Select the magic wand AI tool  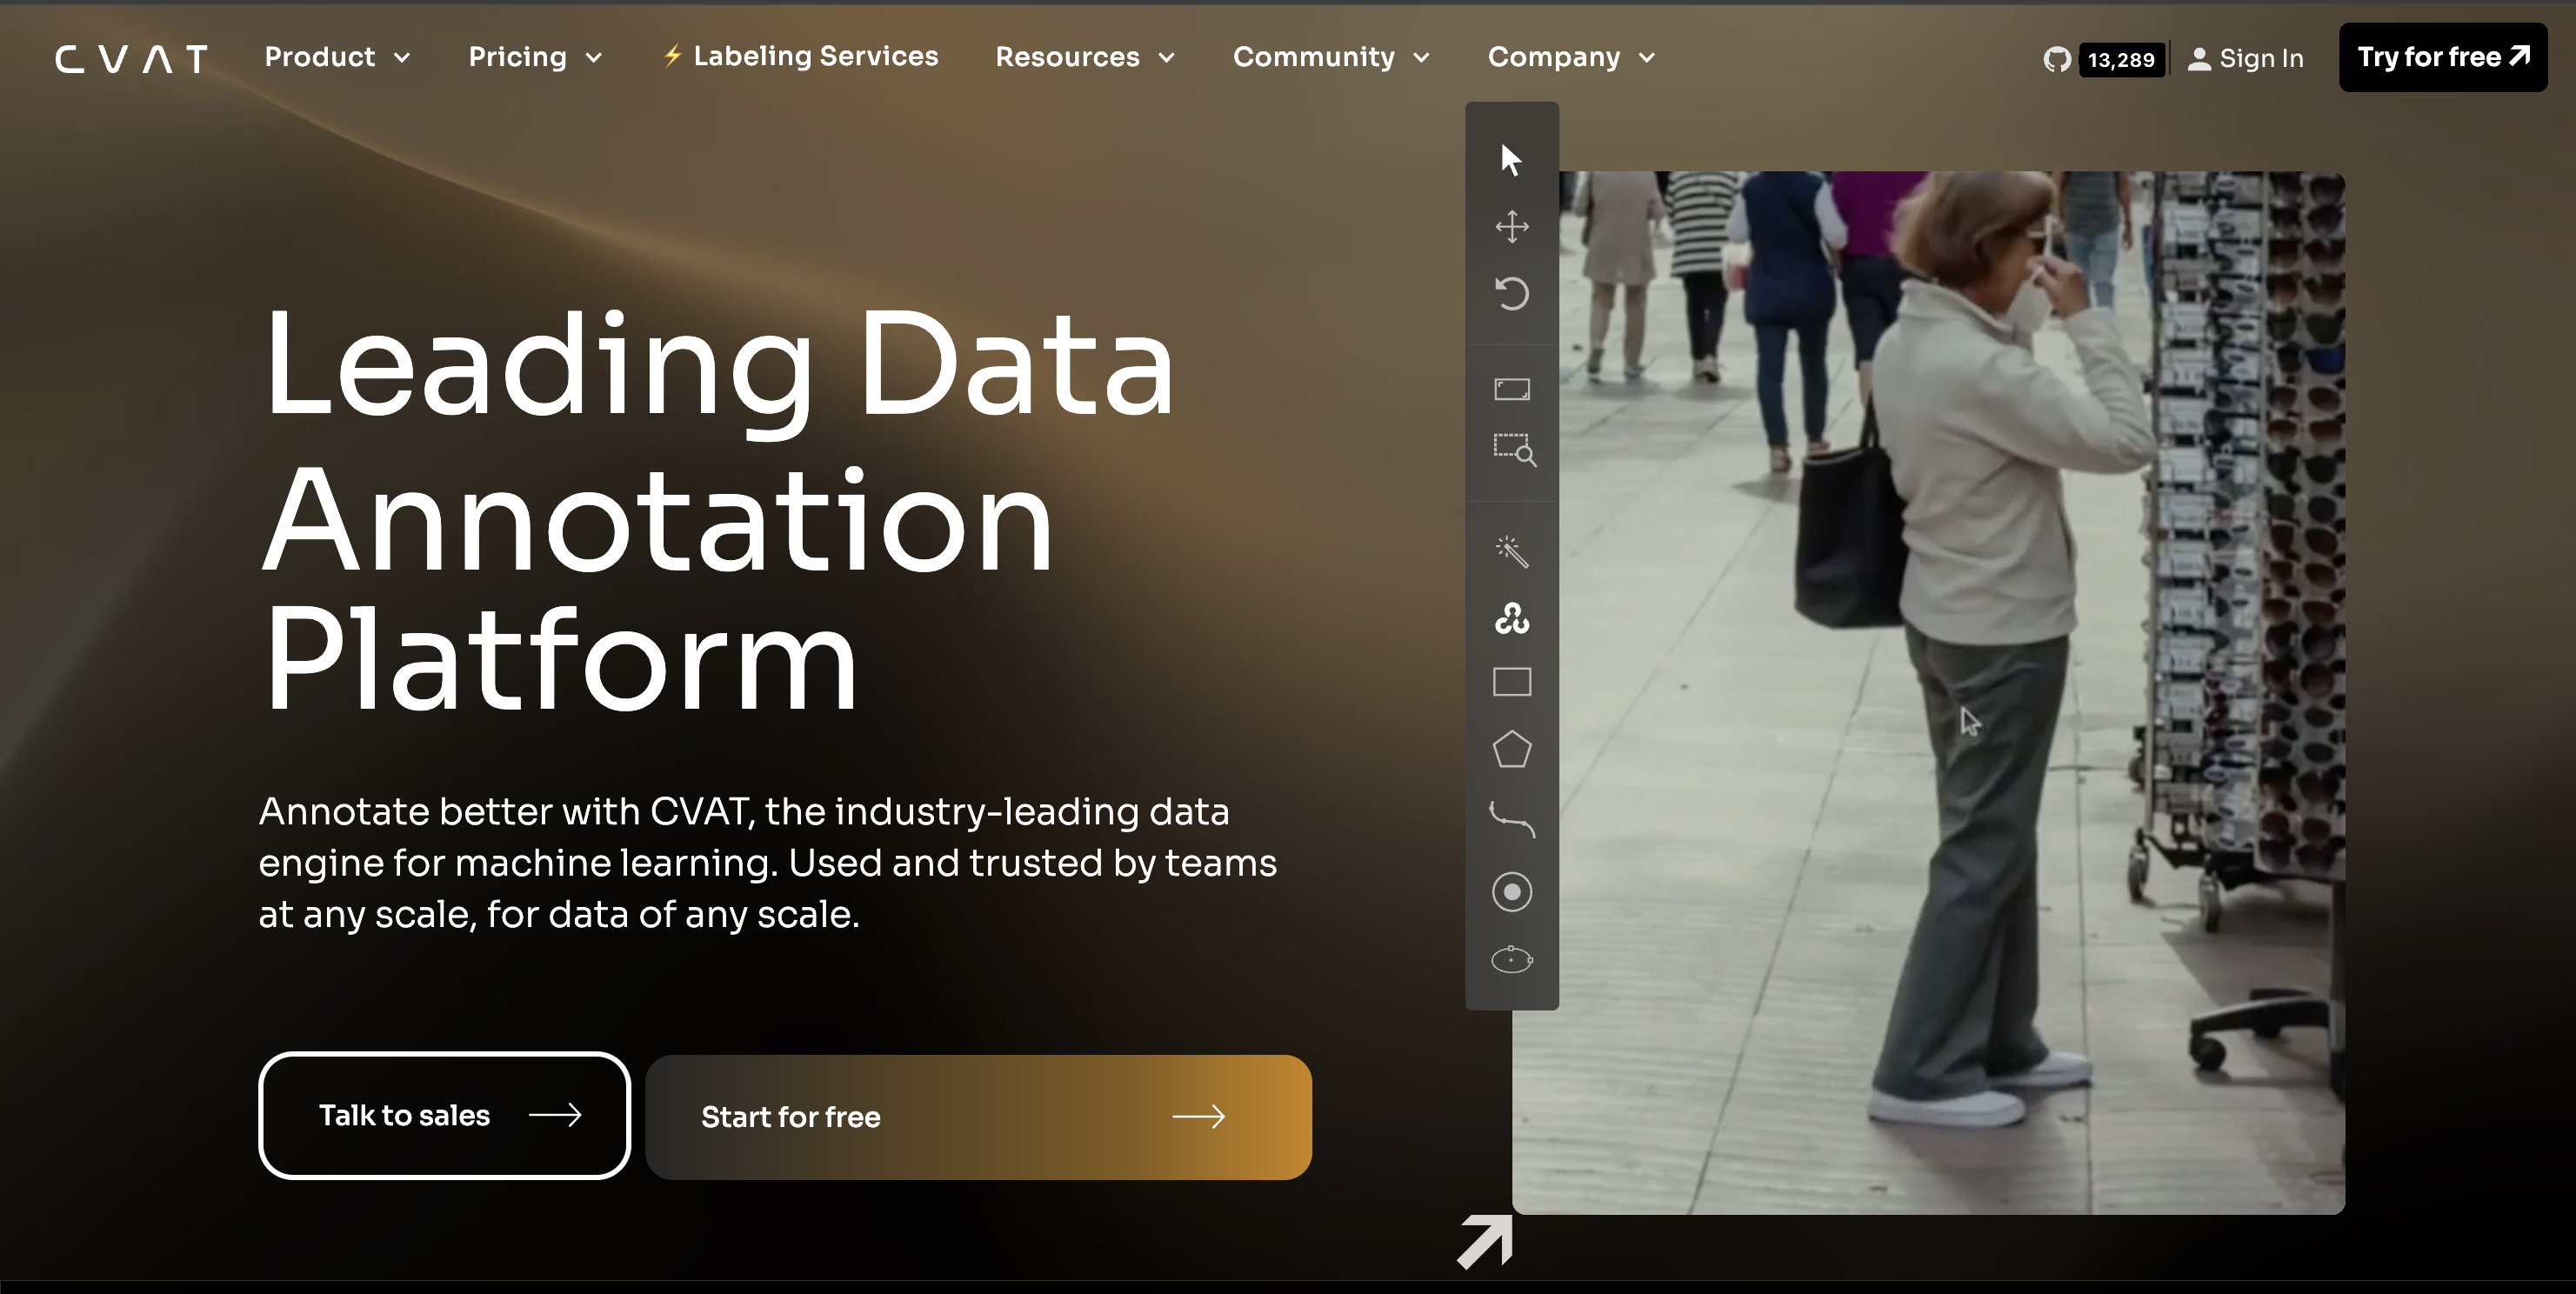1511,551
